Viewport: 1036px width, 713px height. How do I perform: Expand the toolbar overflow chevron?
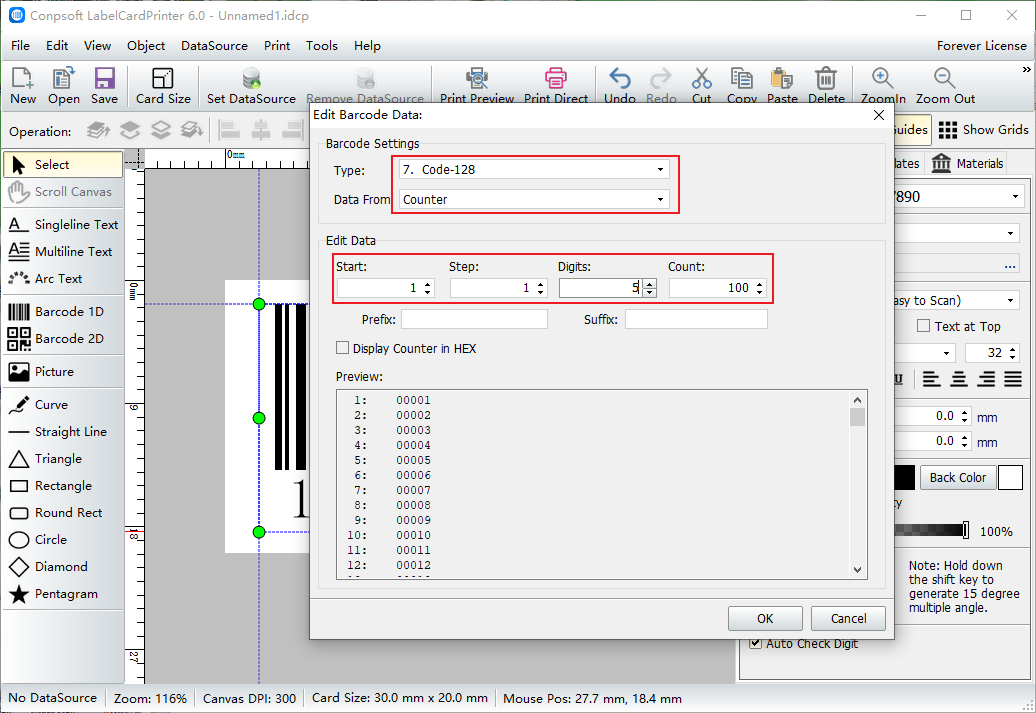point(1026,69)
